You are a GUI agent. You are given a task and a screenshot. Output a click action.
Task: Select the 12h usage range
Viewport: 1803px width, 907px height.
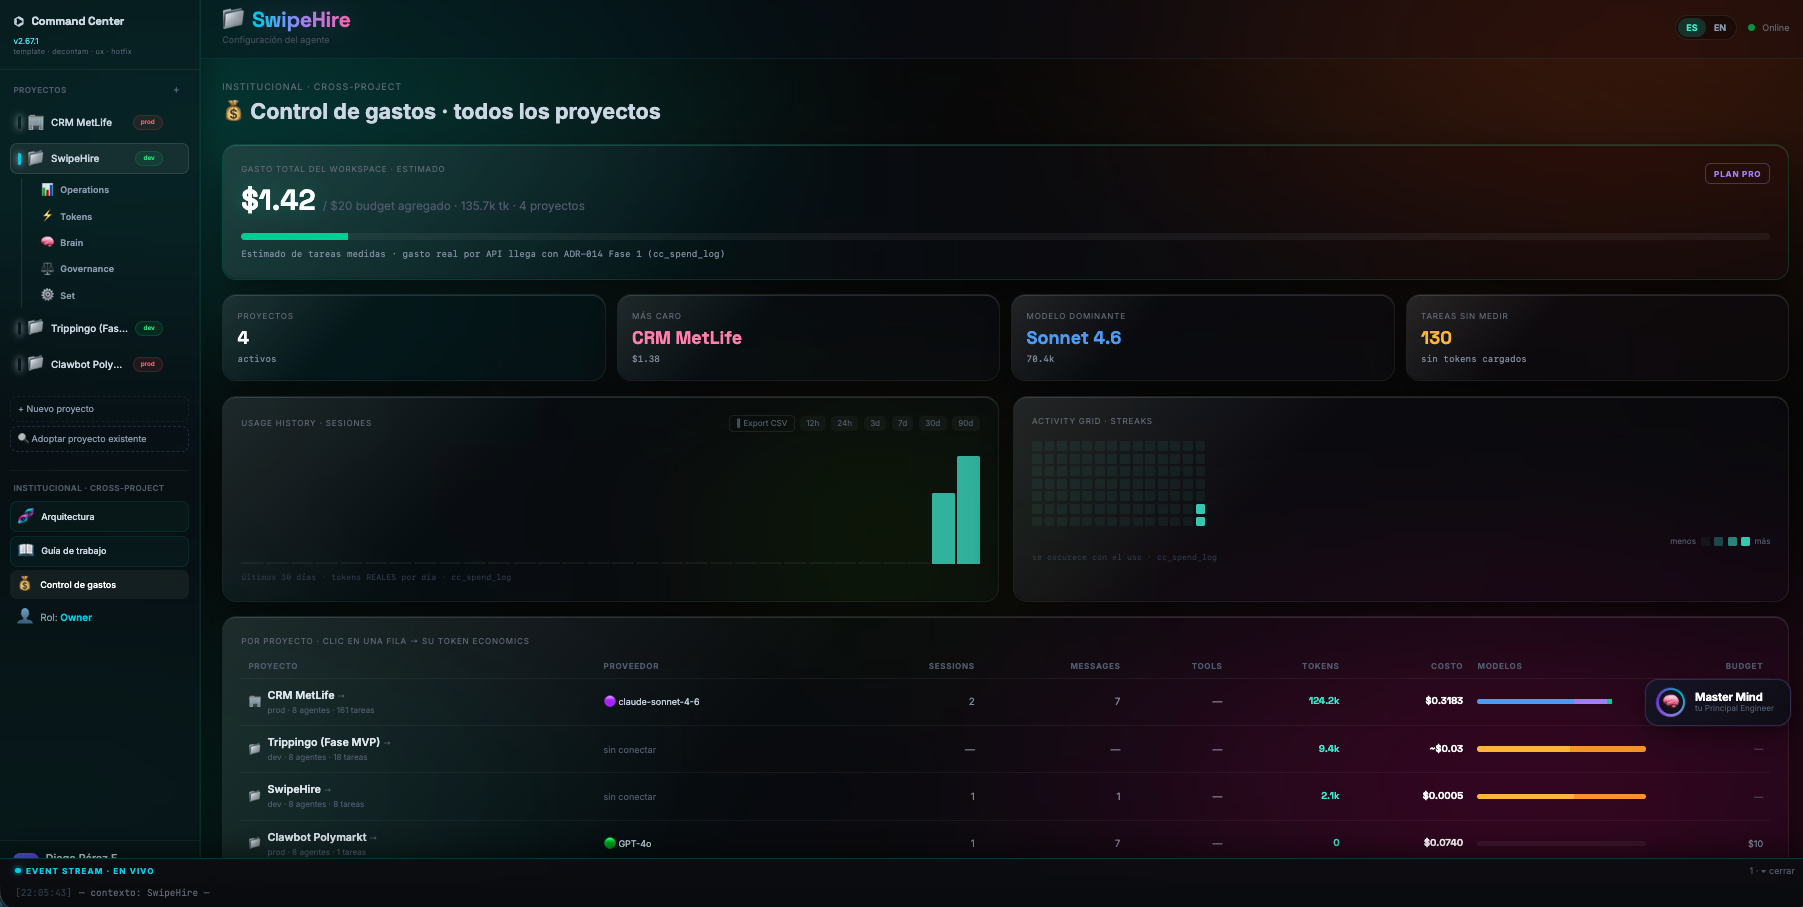click(x=813, y=423)
